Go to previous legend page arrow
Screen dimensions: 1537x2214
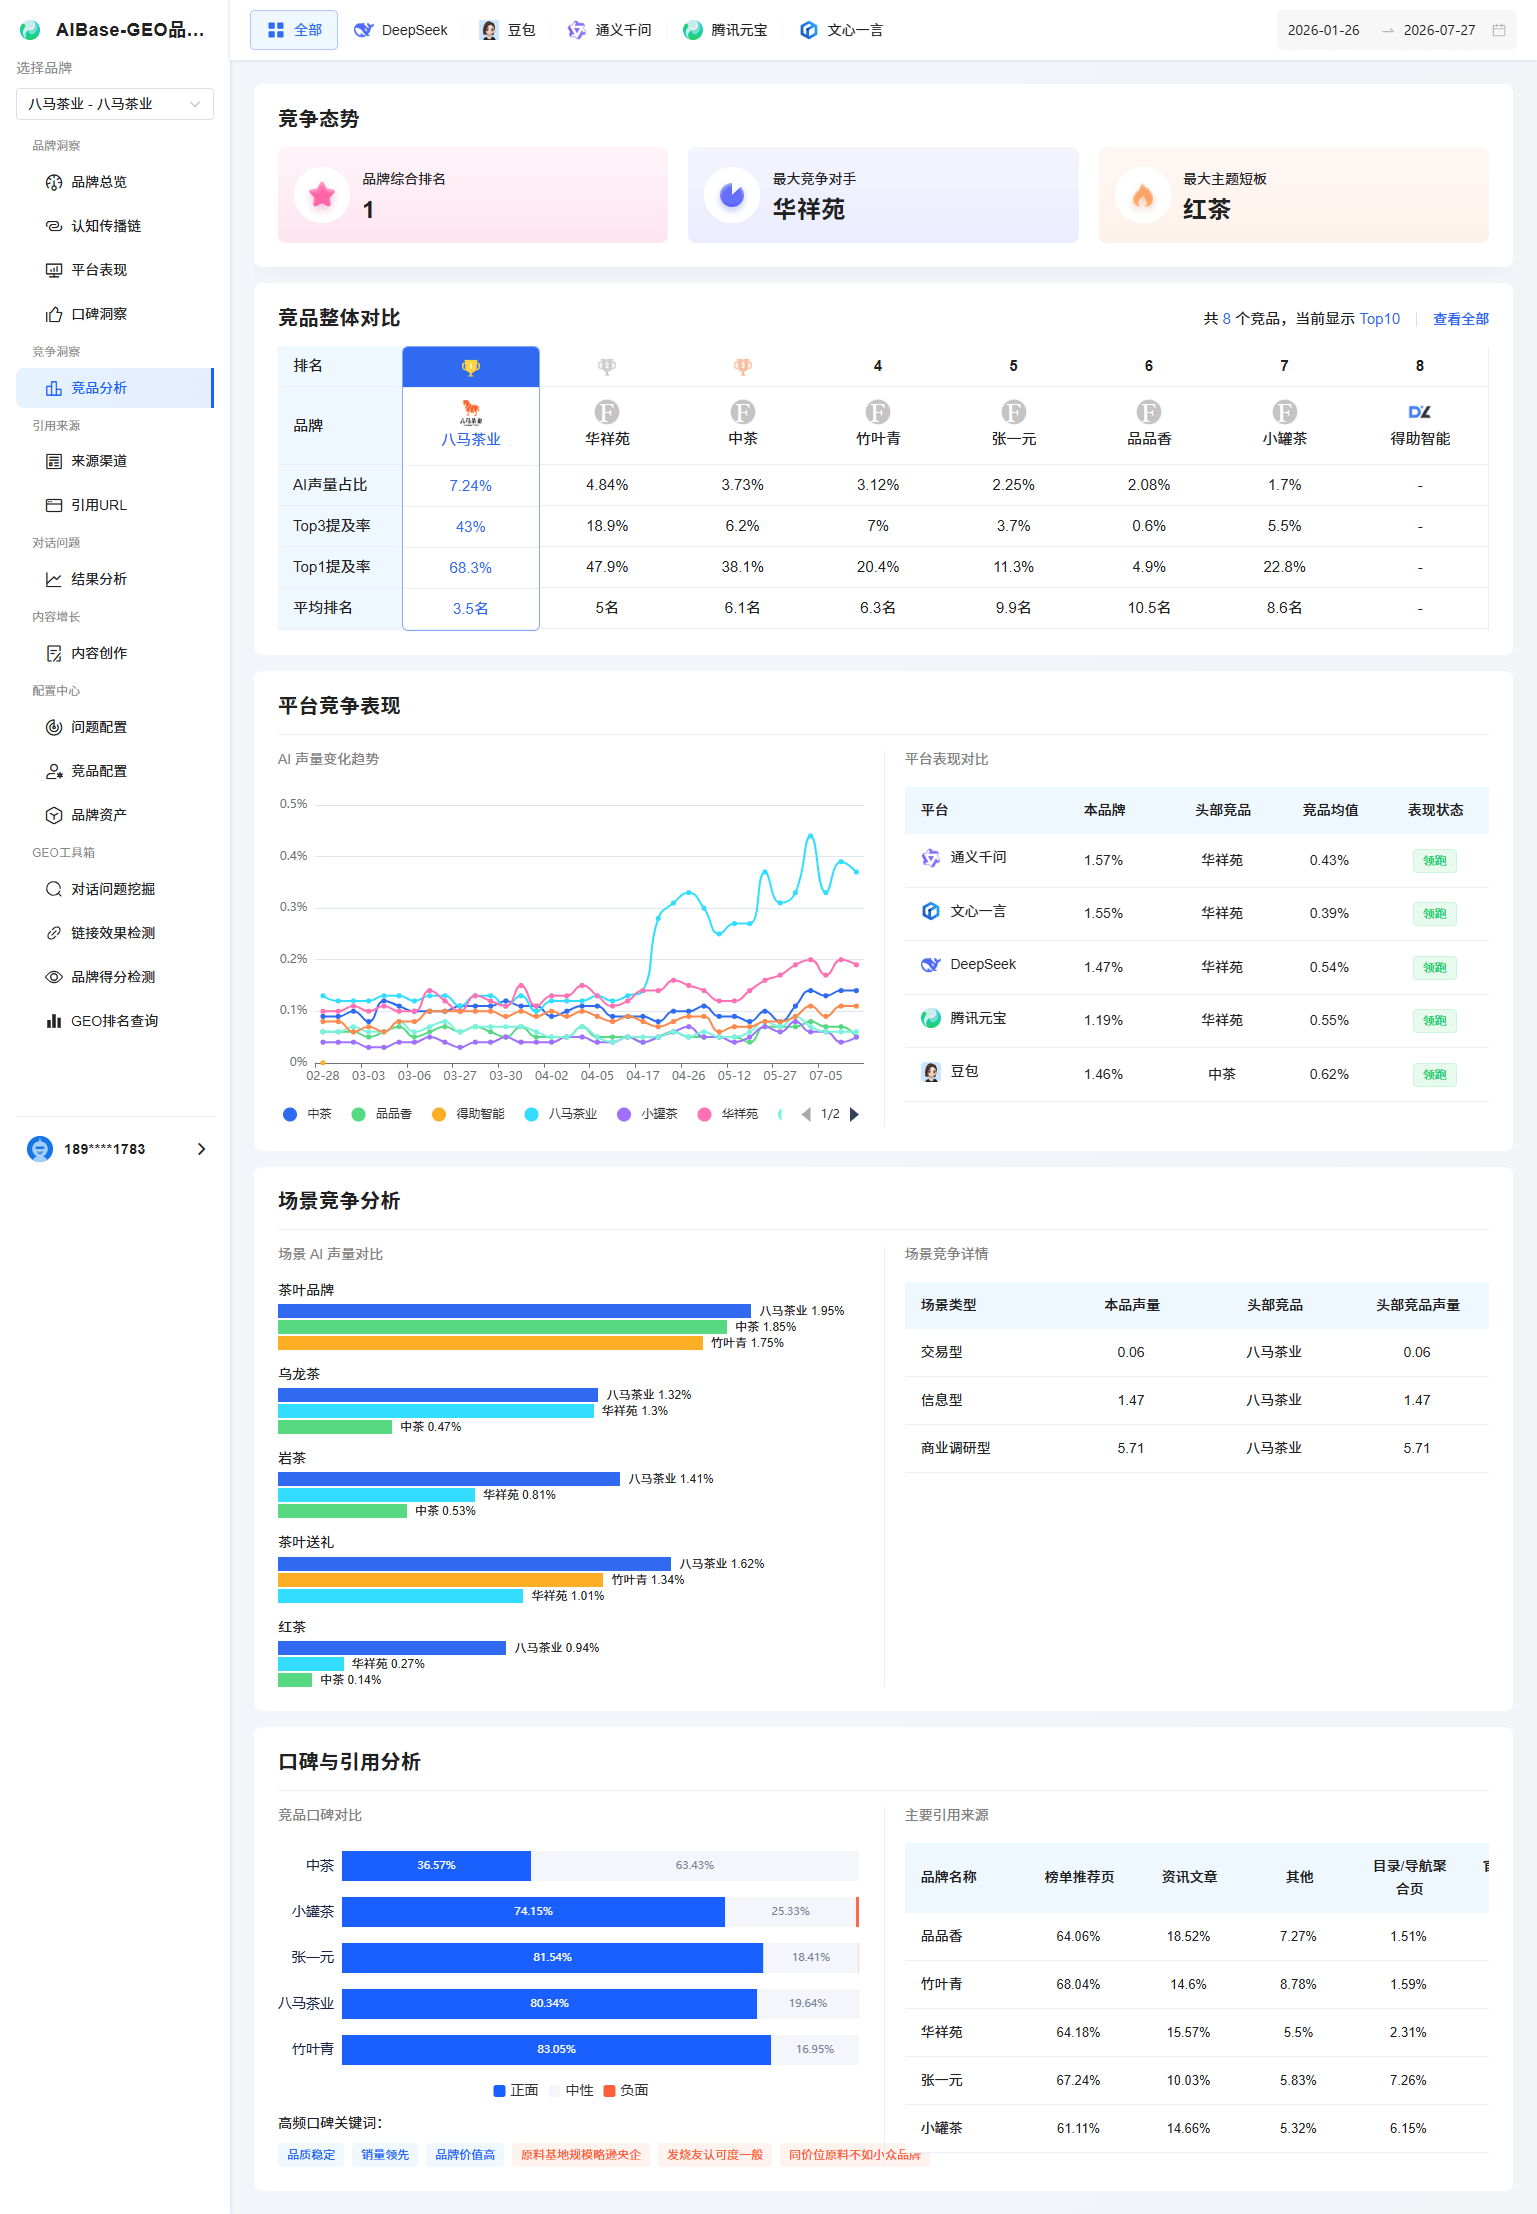coord(806,1114)
